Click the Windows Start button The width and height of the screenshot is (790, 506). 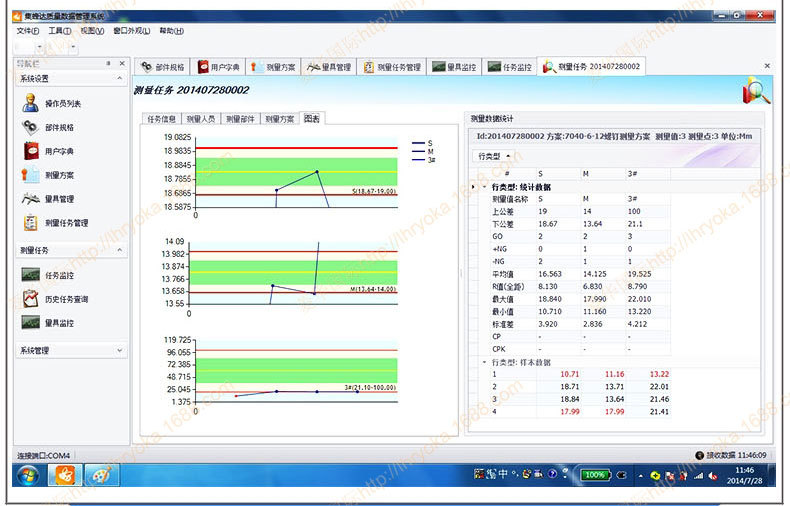coord(27,474)
